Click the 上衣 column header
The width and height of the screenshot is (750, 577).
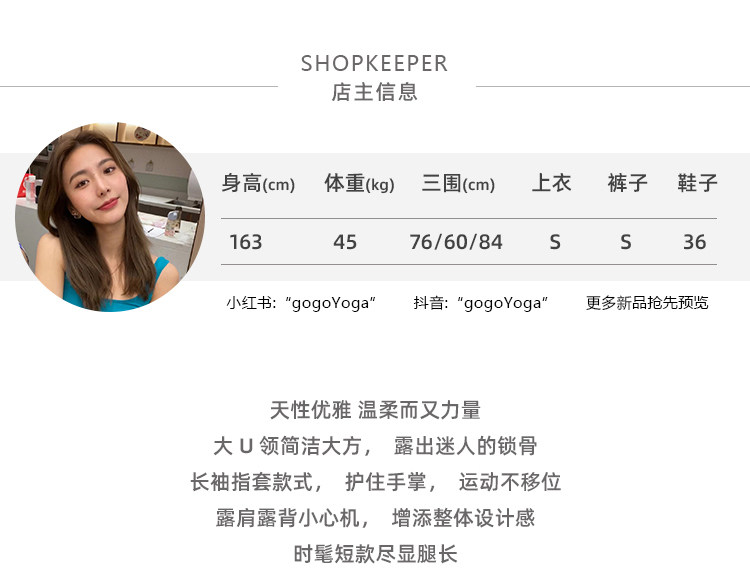point(551,183)
